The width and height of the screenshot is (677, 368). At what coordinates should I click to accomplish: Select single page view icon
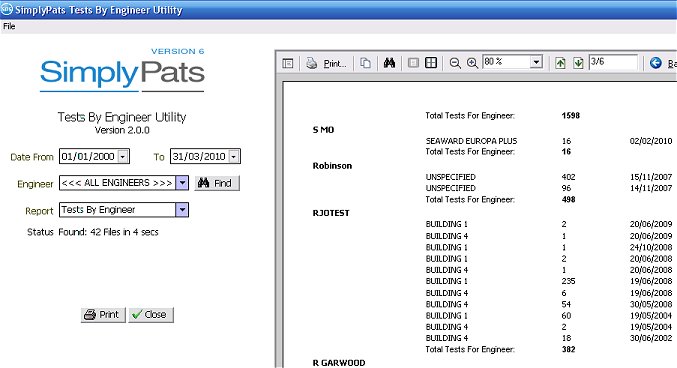pos(413,63)
